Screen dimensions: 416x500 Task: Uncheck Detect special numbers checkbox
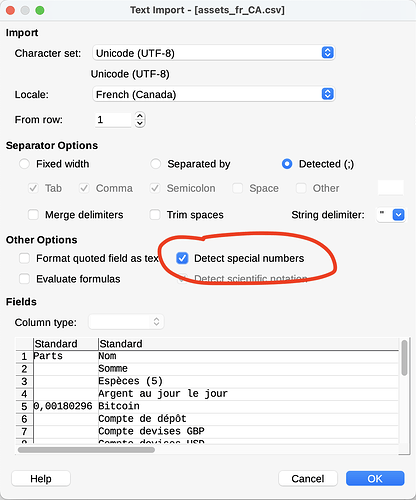tap(182, 258)
